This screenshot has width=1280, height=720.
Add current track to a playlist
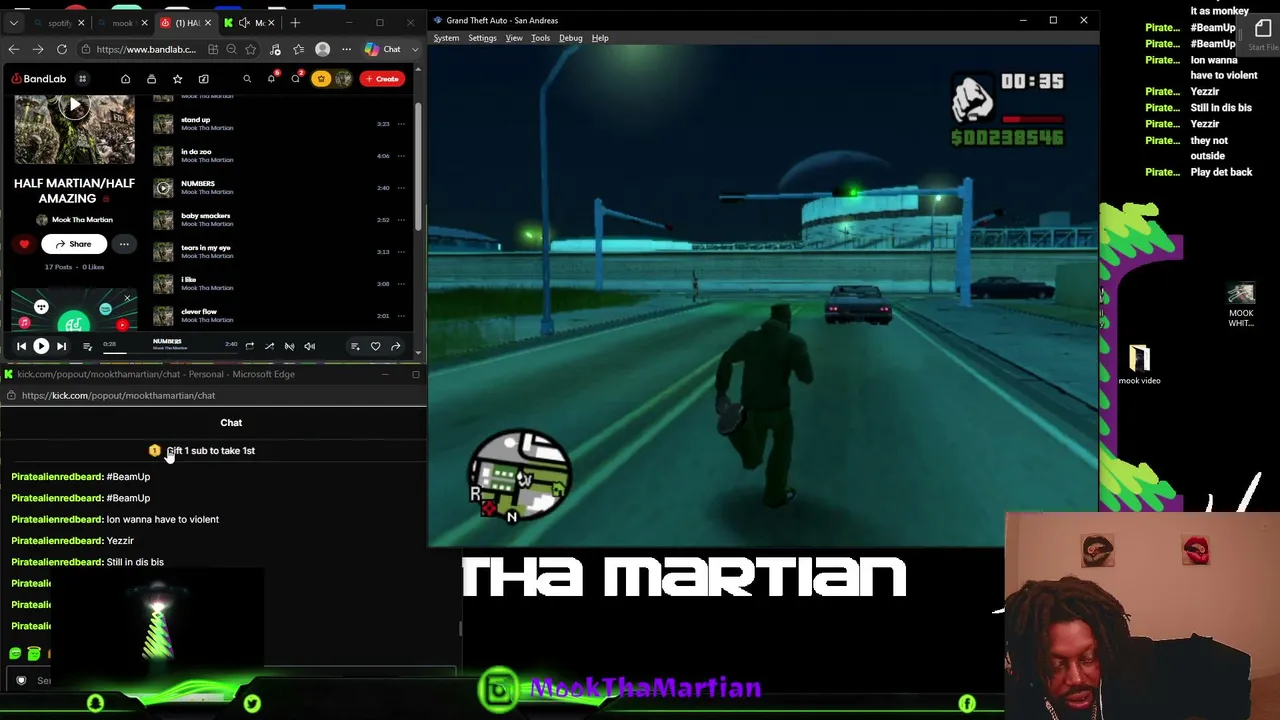tap(355, 346)
